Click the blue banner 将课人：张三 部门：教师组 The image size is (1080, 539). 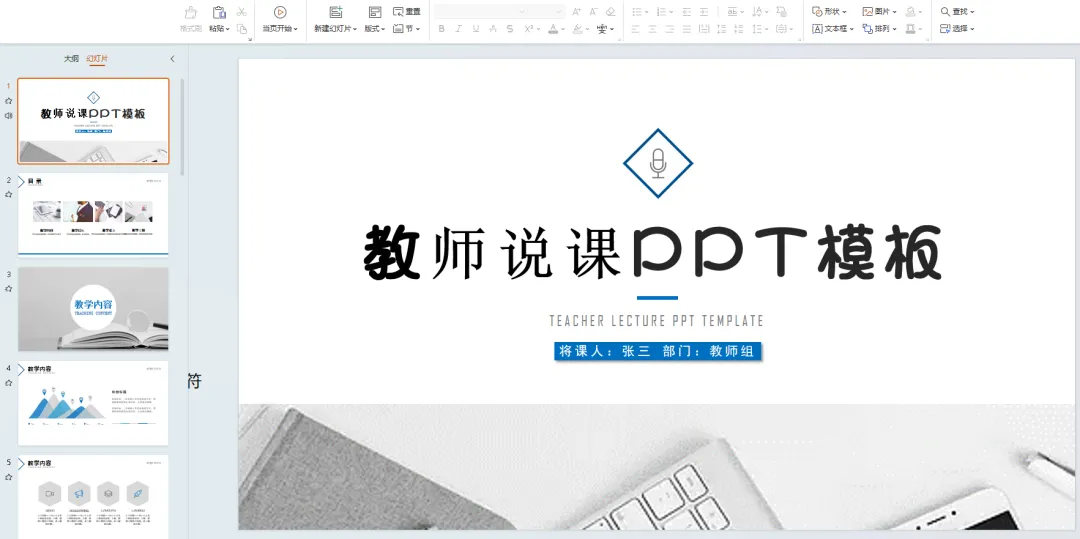pyautogui.click(x=657, y=351)
